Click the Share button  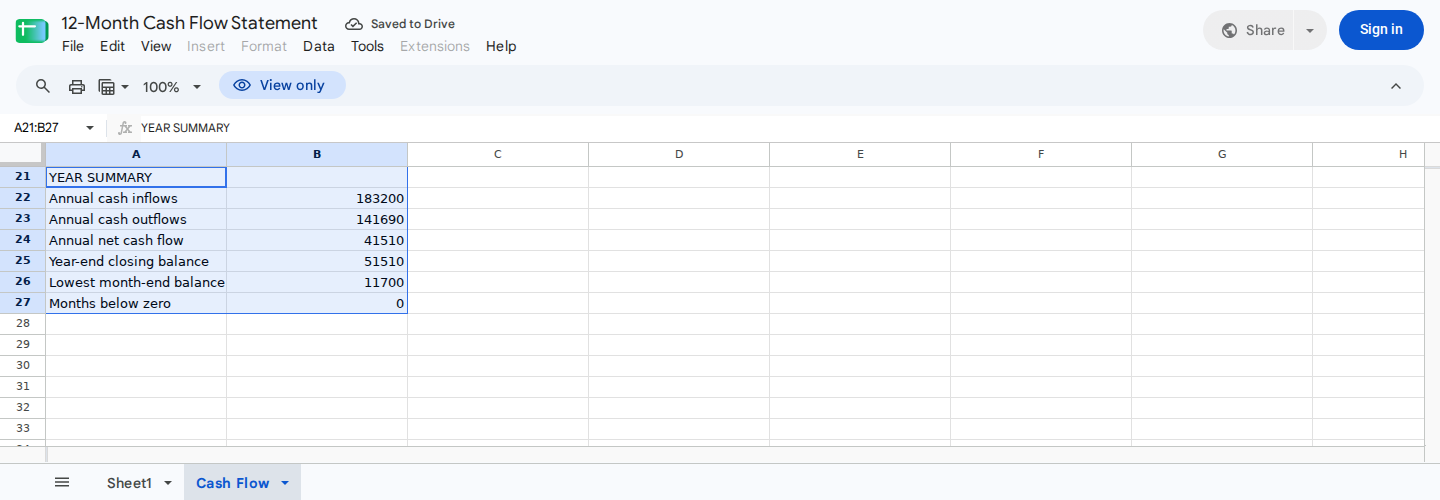coord(1251,30)
